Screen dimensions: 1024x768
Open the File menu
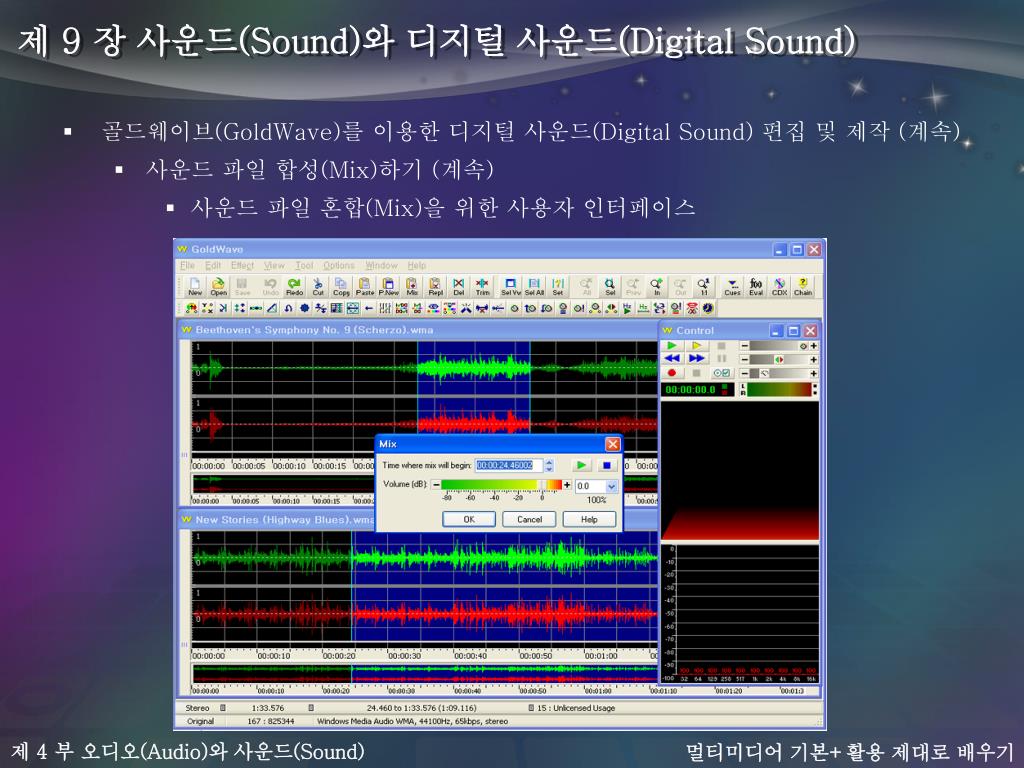click(x=187, y=265)
